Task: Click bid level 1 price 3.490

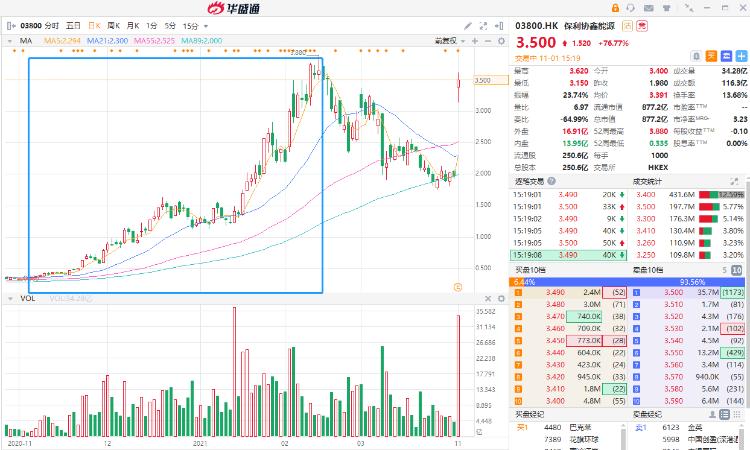Action: click(555, 292)
